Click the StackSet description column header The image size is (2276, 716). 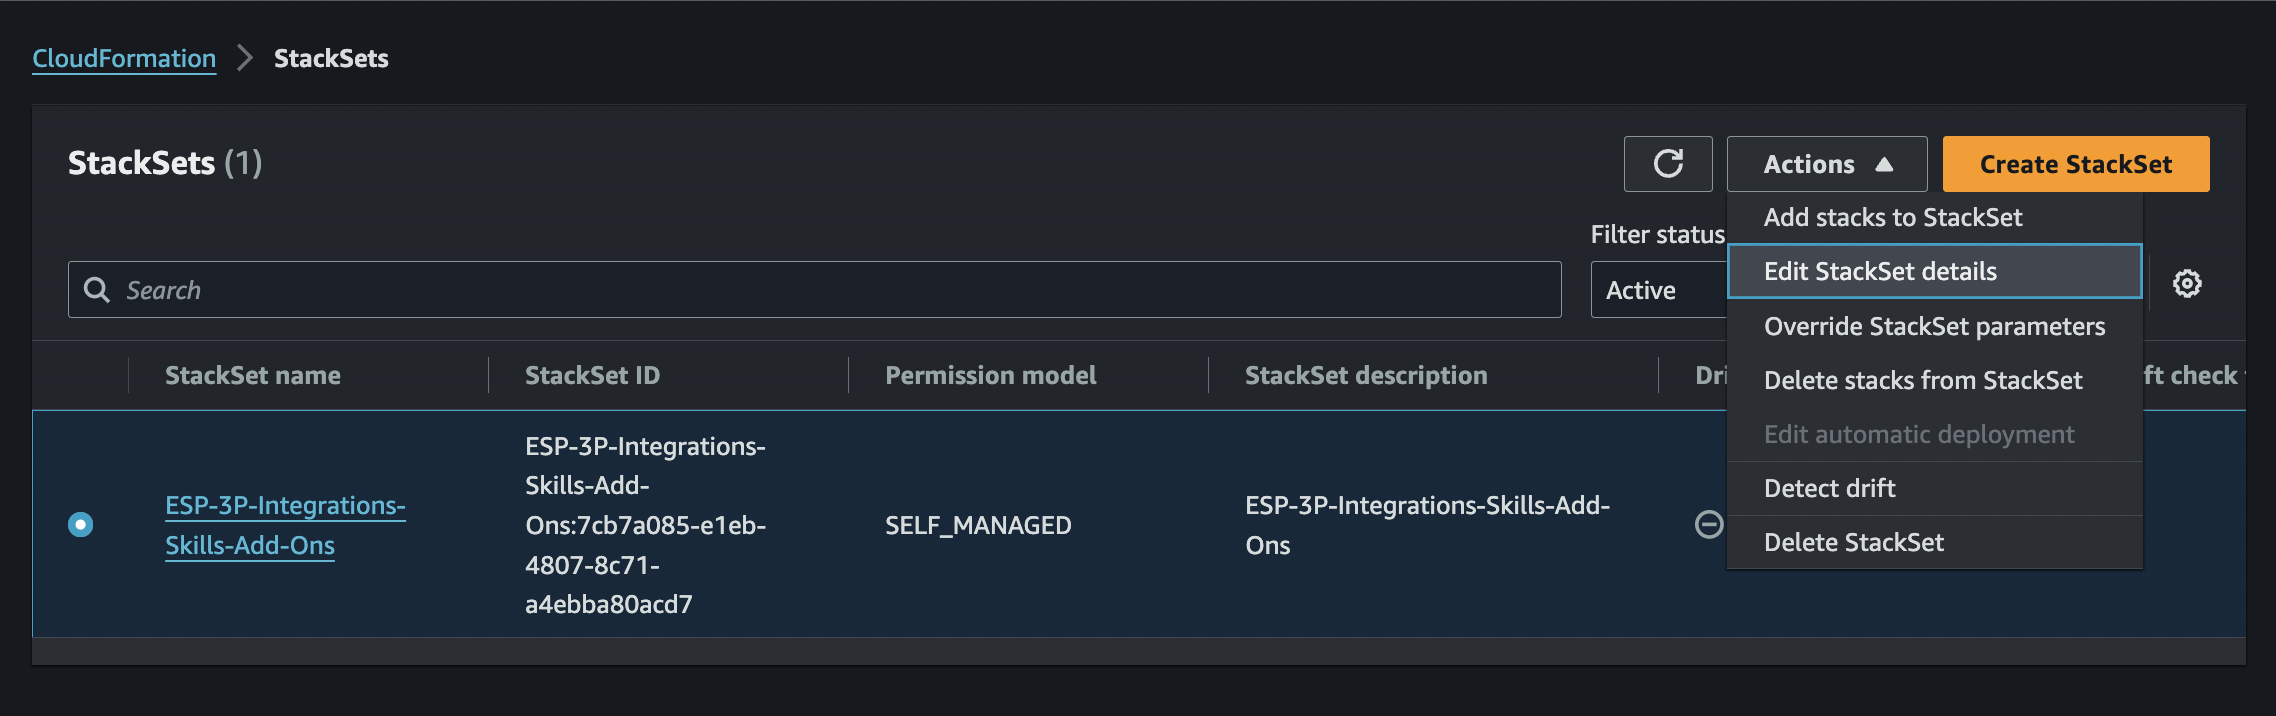pyautogui.click(x=1366, y=375)
